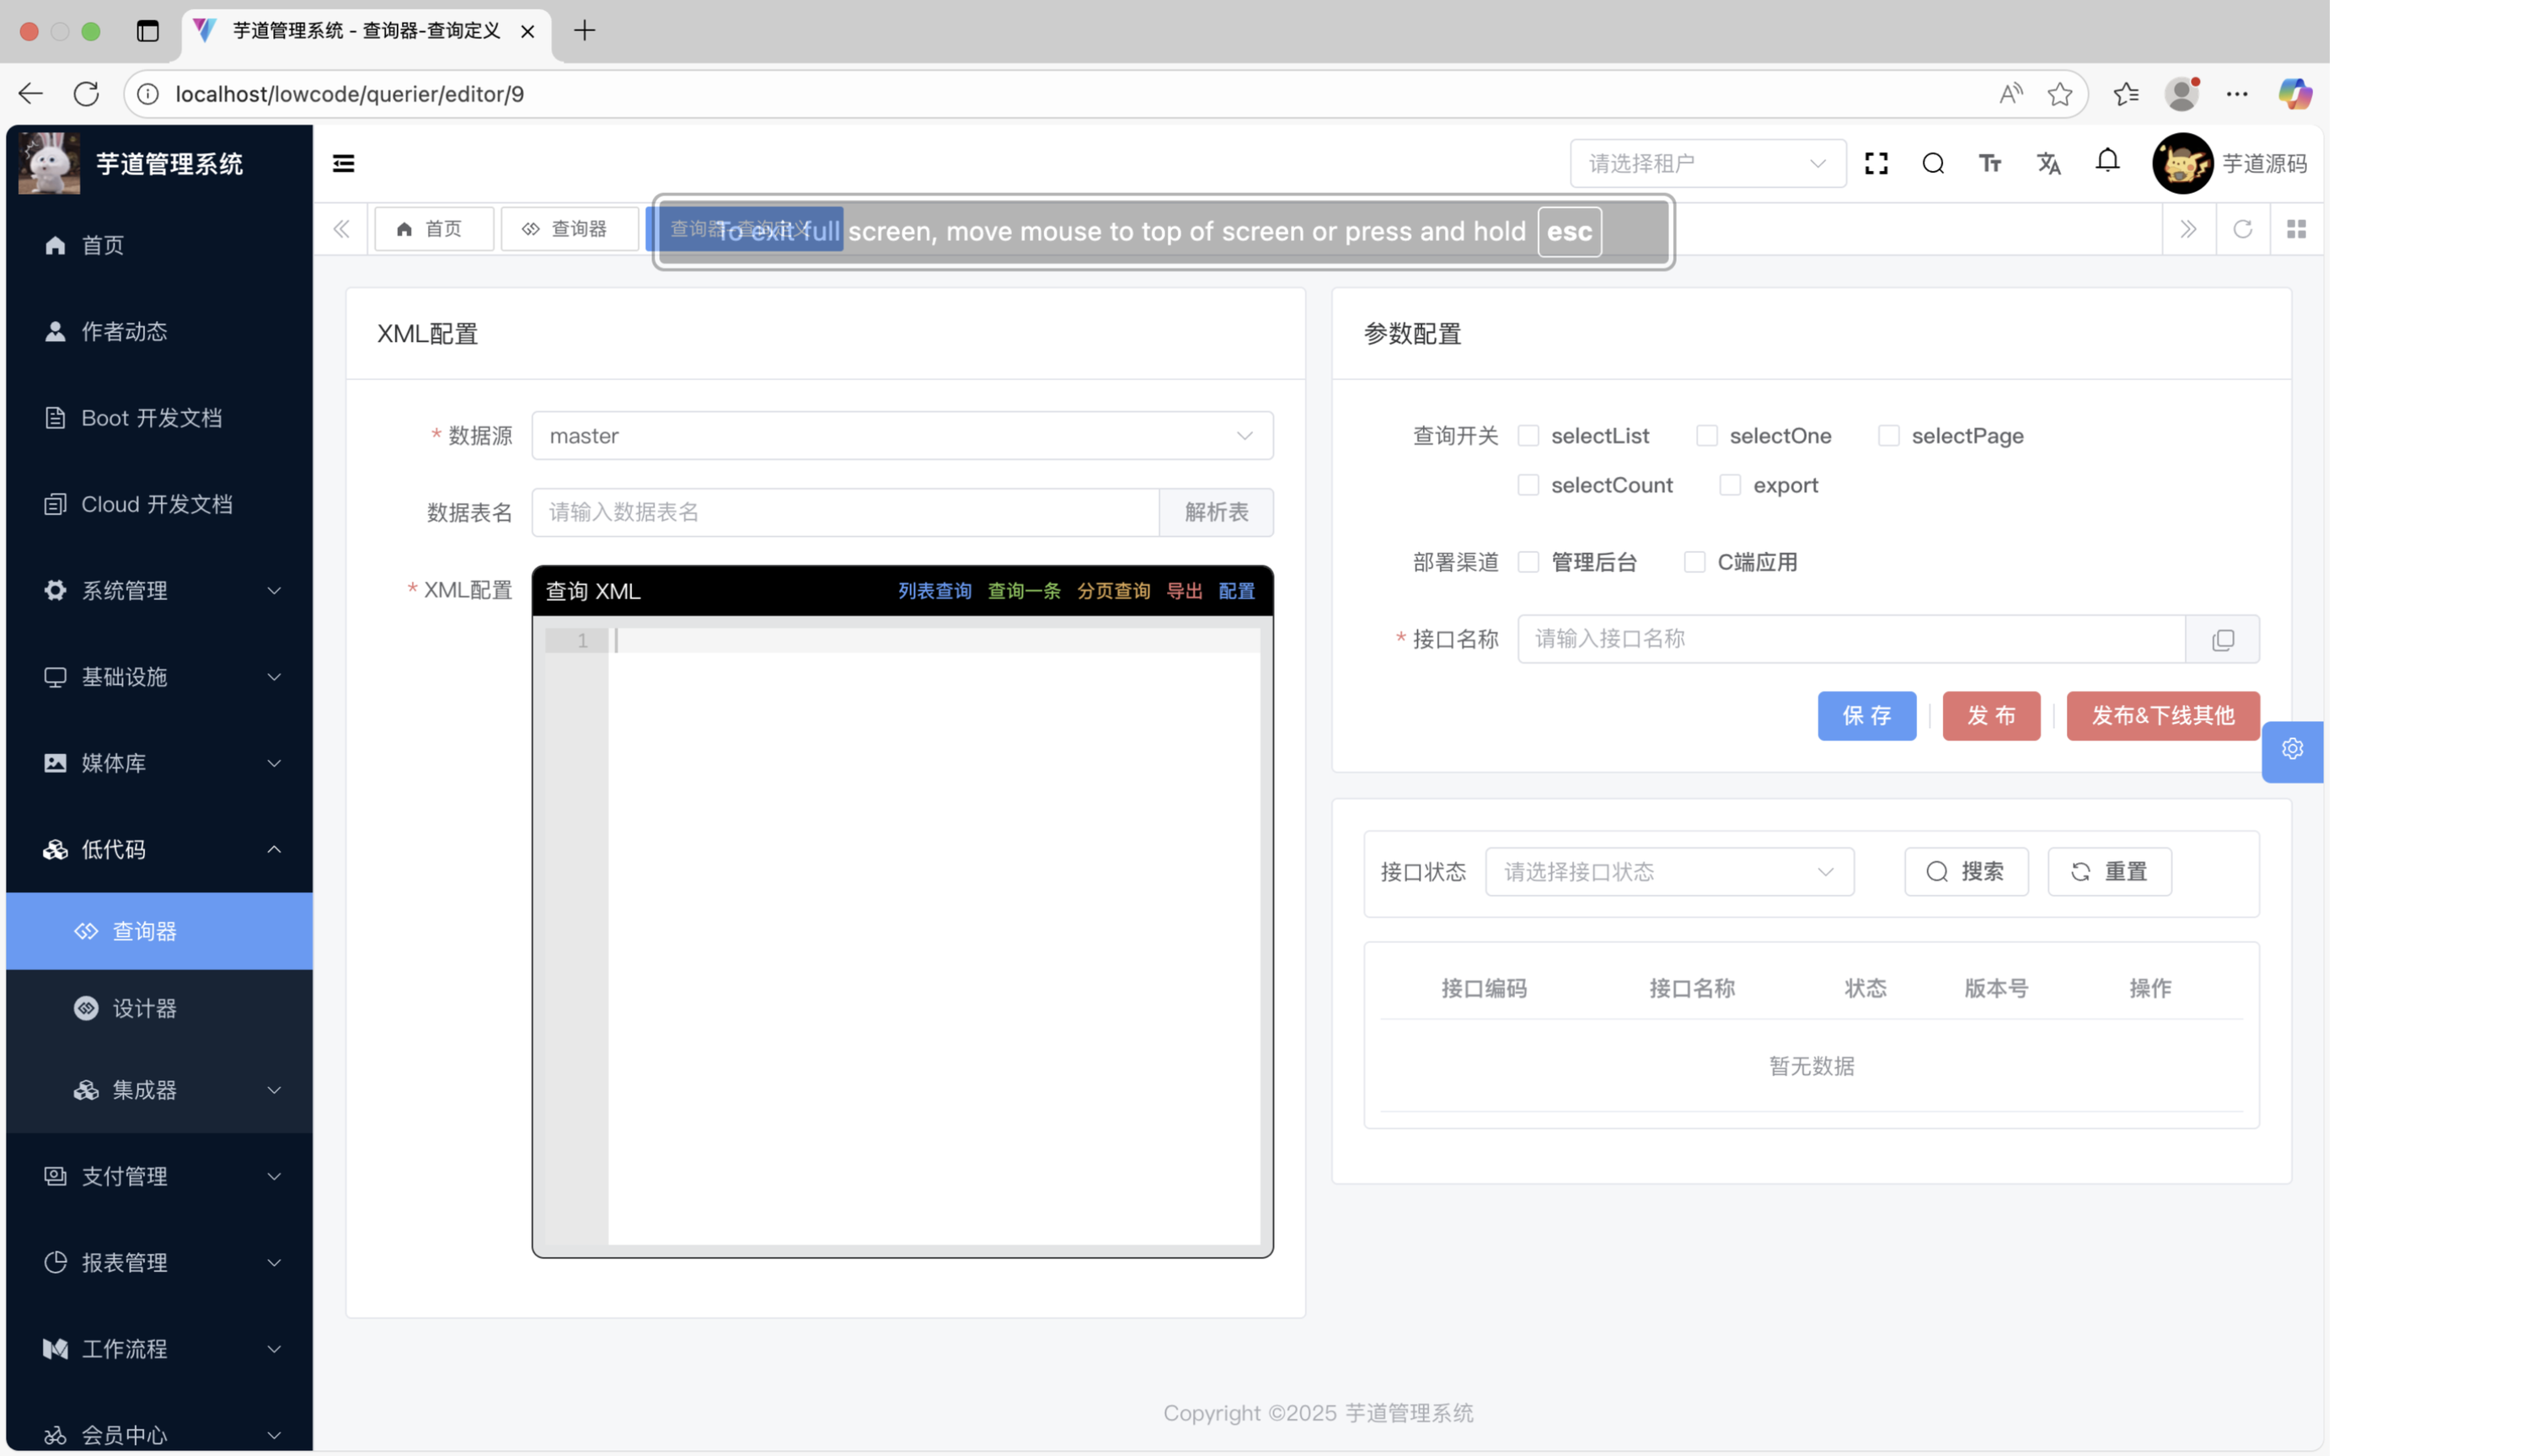
Task: Click the copy icon beside 接口名称 field
Action: point(2222,639)
